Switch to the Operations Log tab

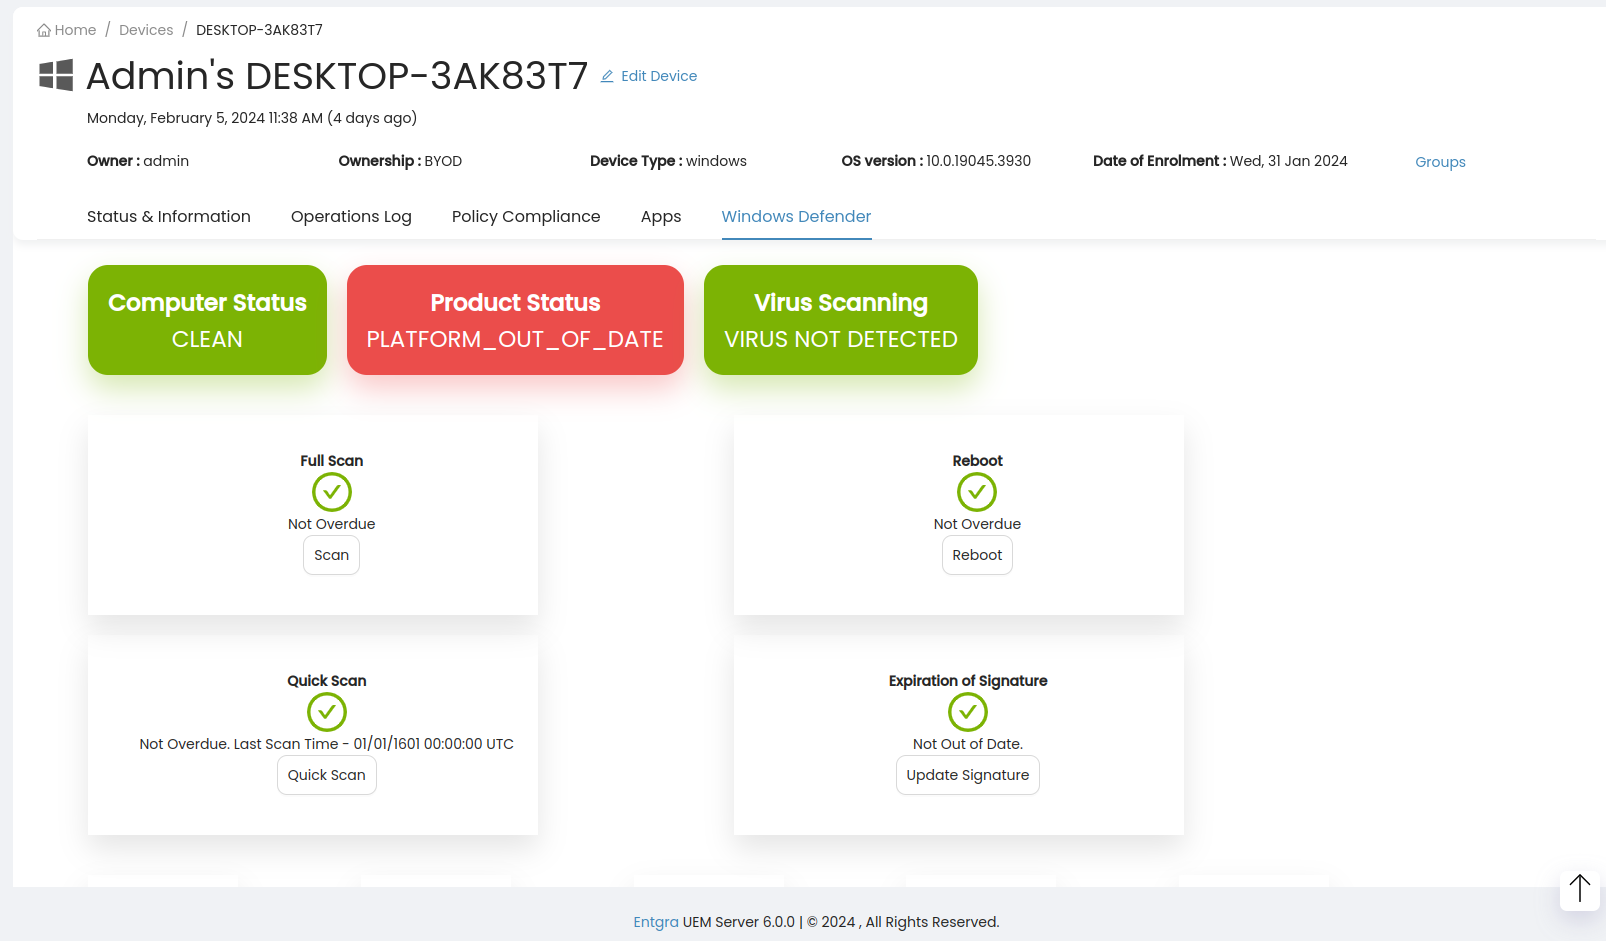[x=351, y=216]
